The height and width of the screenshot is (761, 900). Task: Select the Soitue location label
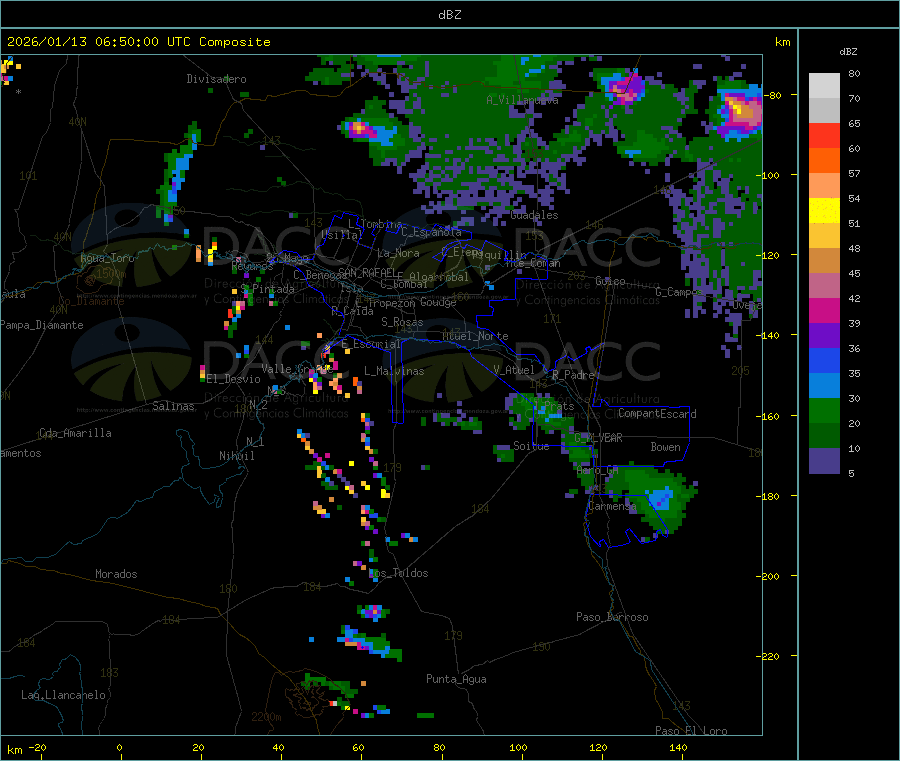(531, 446)
